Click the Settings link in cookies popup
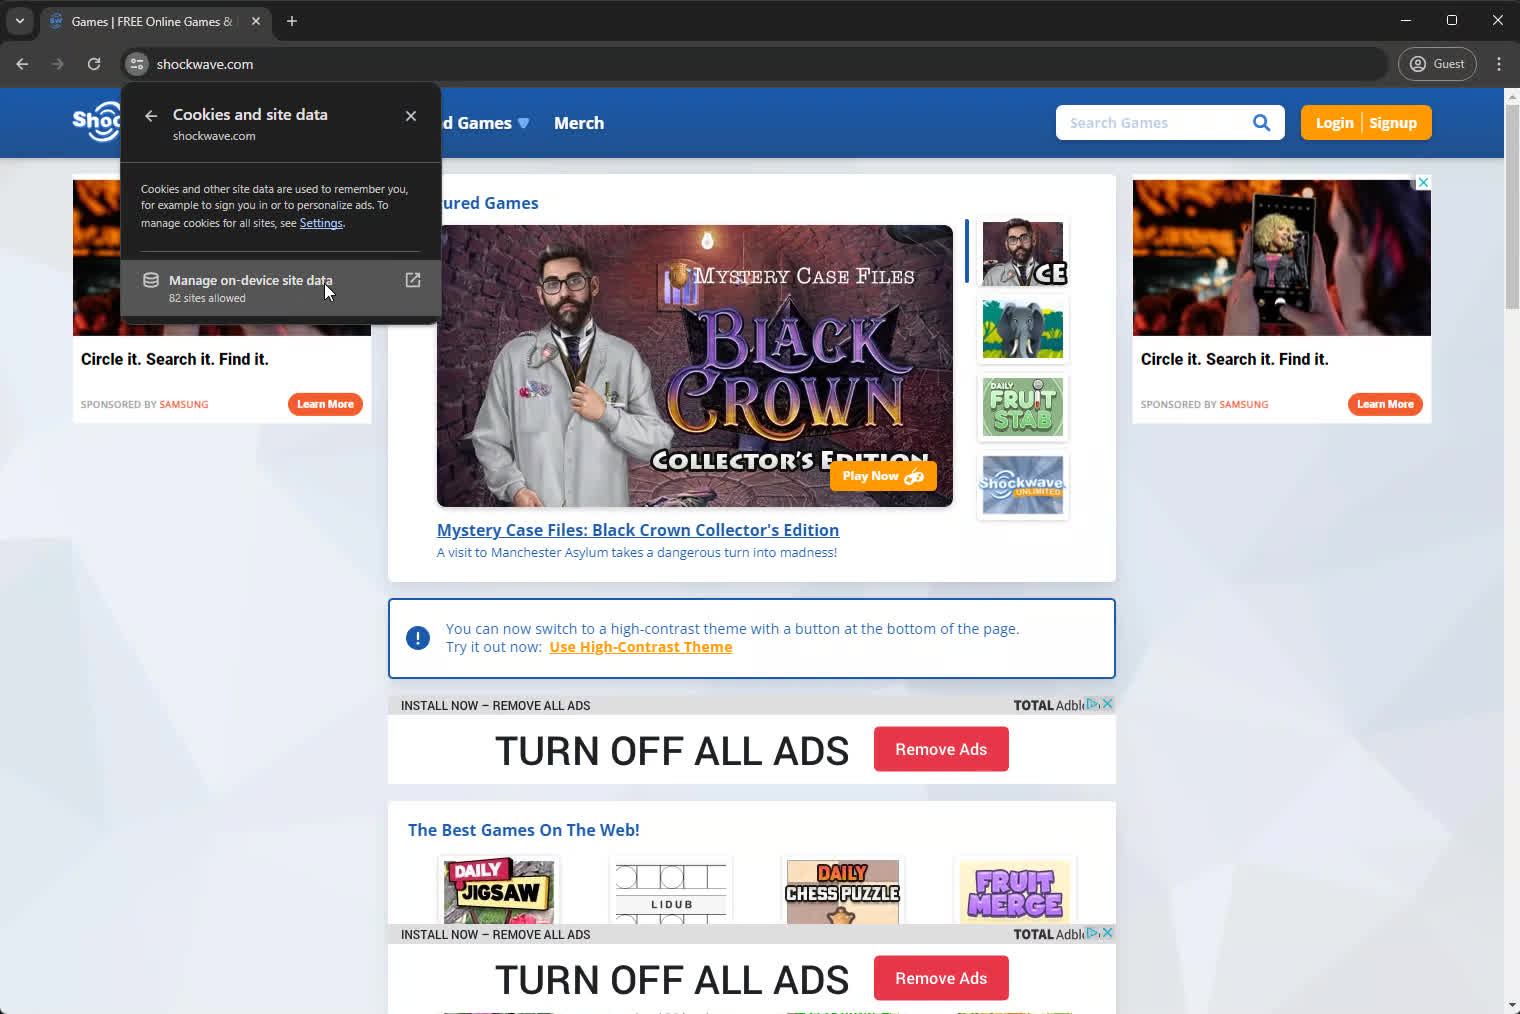 click(x=321, y=223)
